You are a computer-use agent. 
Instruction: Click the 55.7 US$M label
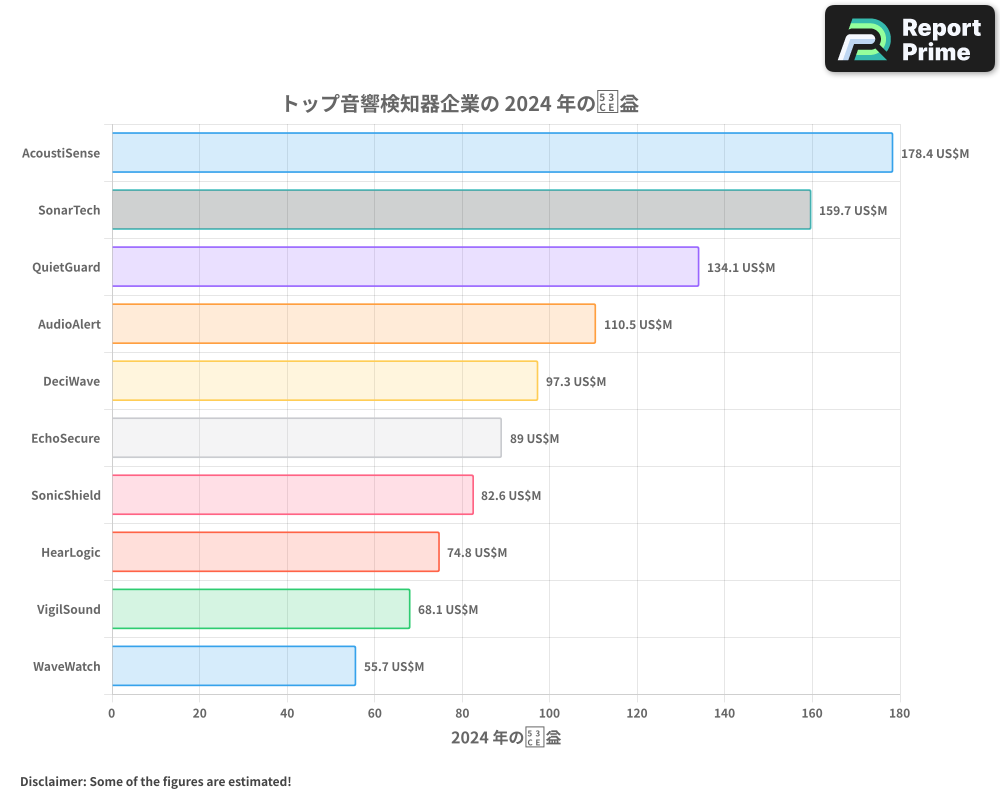(x=392, y=666)
